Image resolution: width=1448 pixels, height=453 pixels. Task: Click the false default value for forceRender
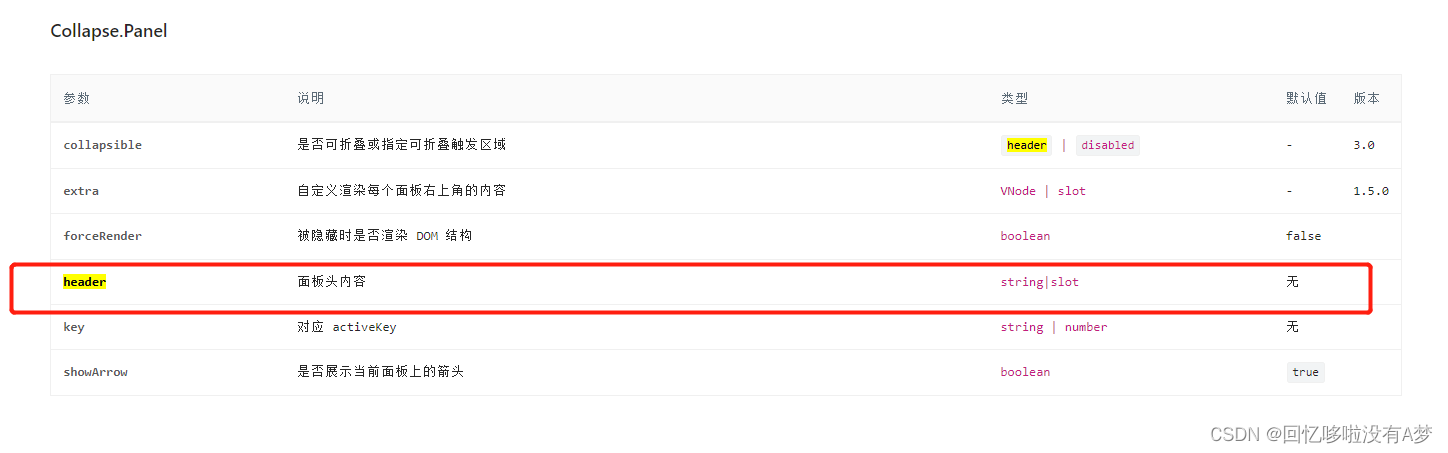tap(1304, 236)
